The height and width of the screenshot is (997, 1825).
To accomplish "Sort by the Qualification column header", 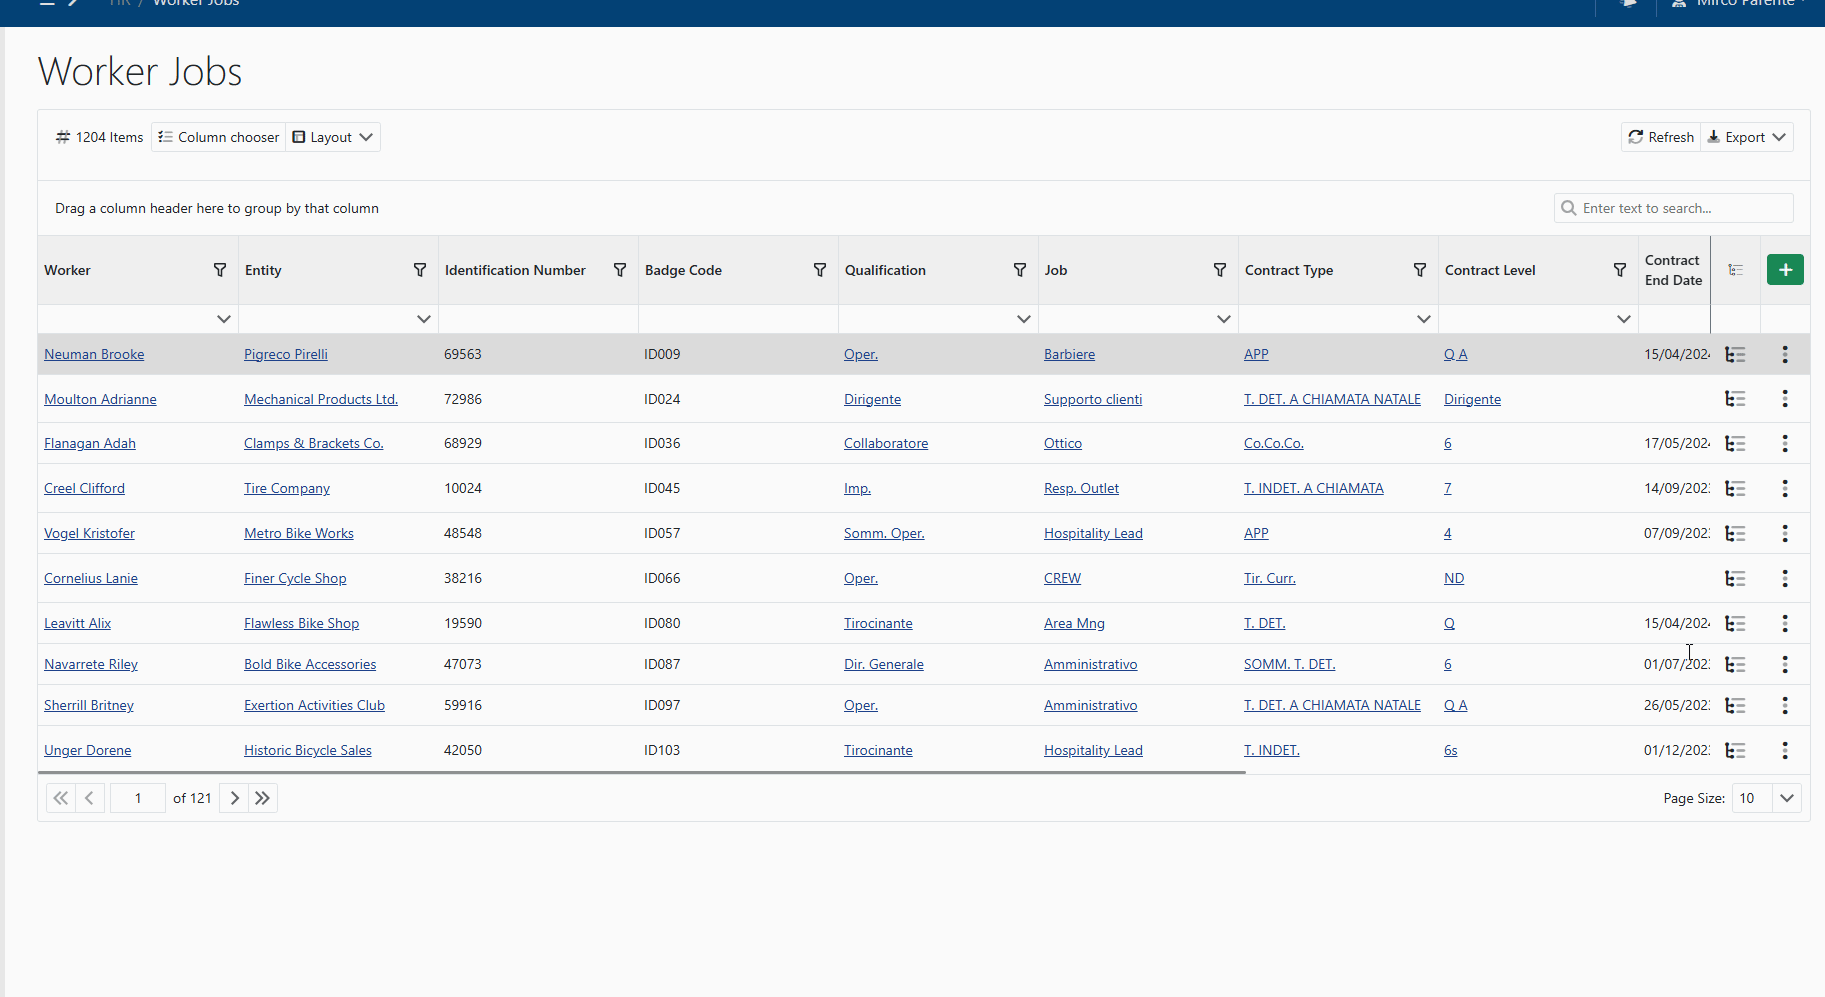I will 885,270.
